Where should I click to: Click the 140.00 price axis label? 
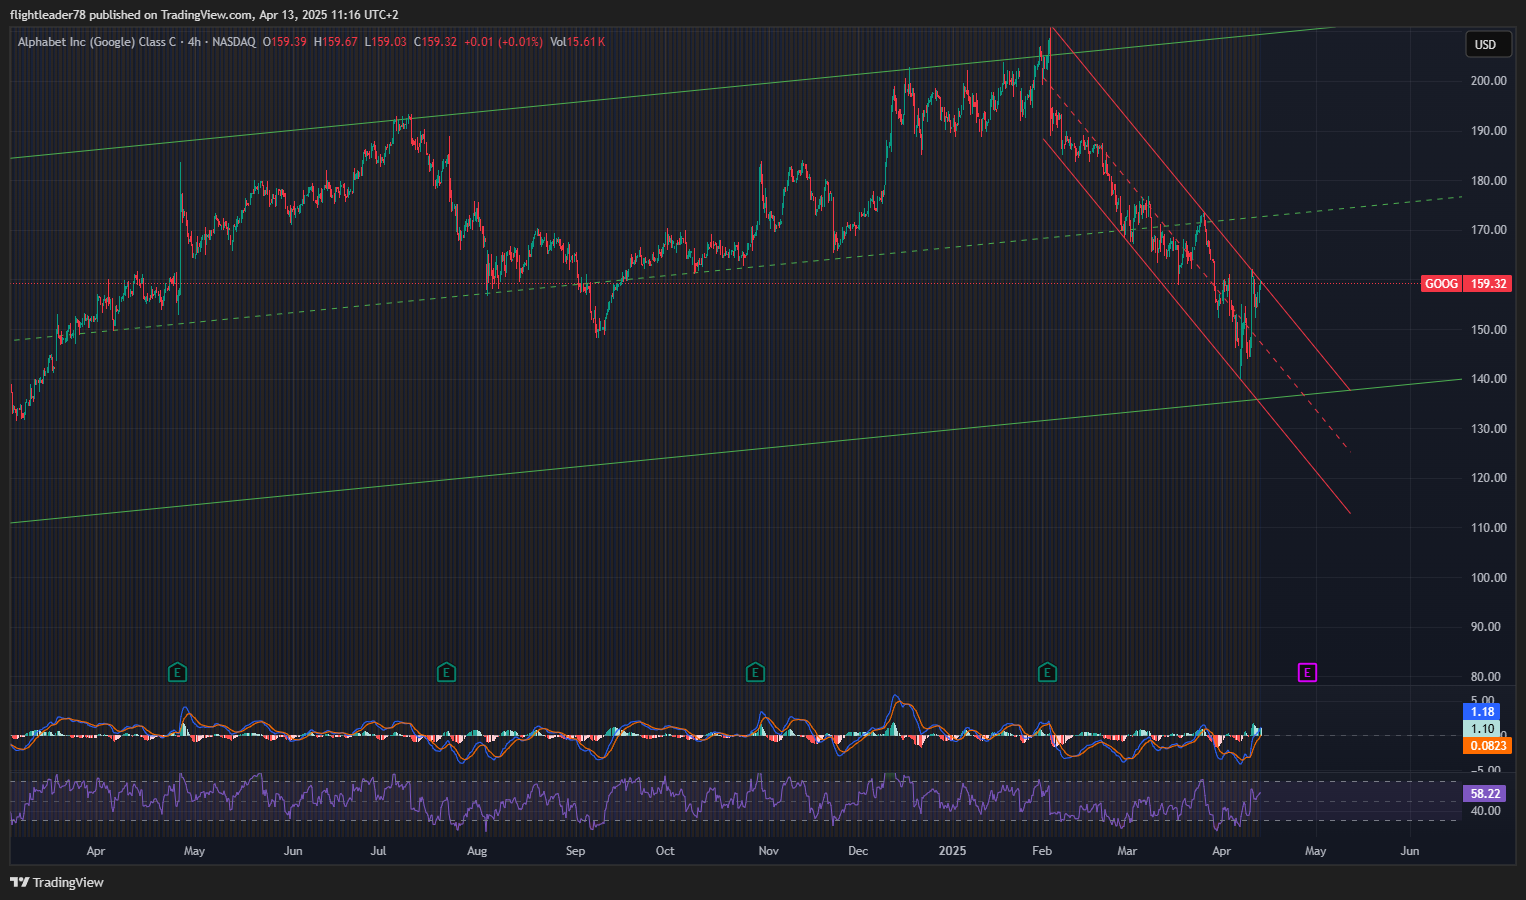[1488, 379]
